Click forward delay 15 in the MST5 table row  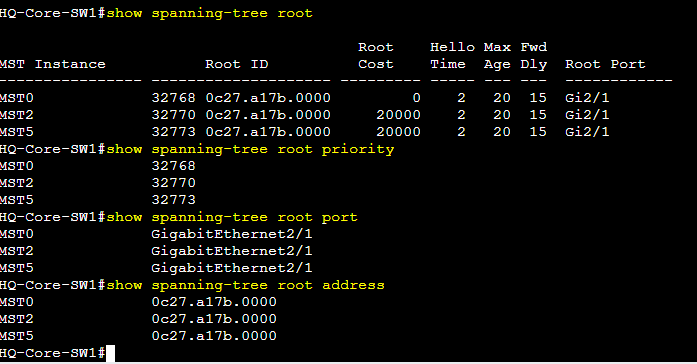pos(538,132)
